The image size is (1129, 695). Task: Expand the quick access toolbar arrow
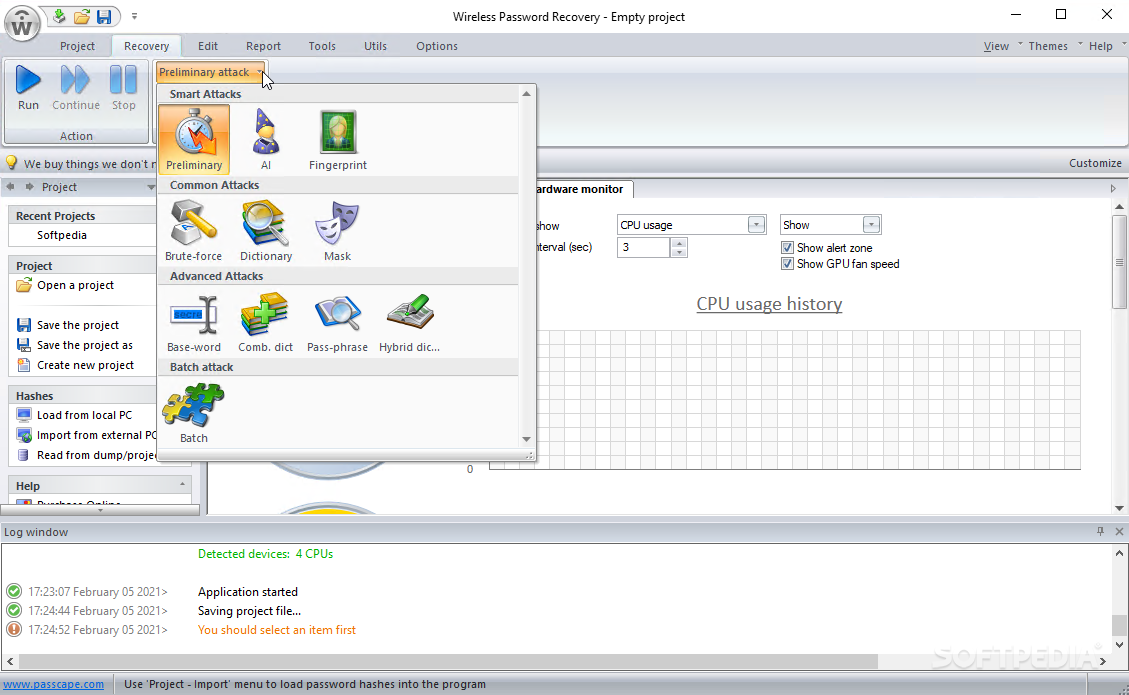coord(134,16)
